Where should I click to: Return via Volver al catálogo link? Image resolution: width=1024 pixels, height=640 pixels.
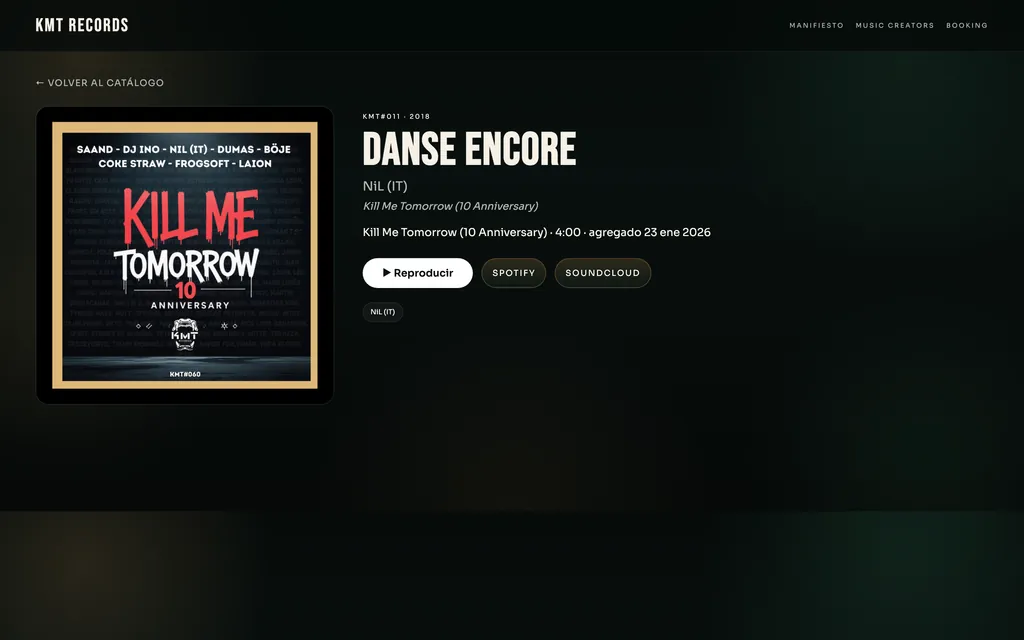[x=100, y=83]
